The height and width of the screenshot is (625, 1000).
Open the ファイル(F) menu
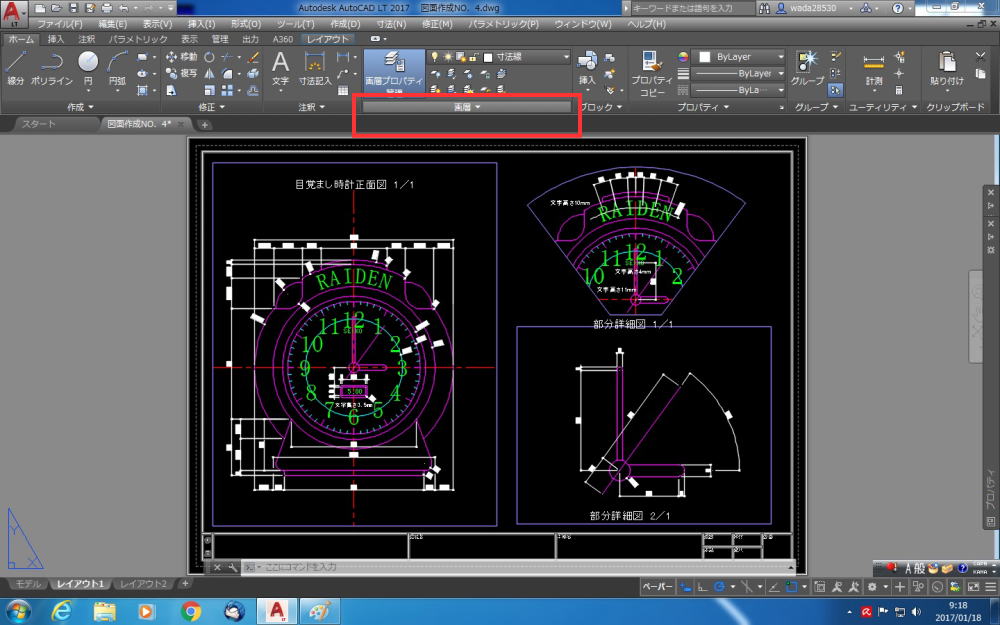[x=60, y=24]
